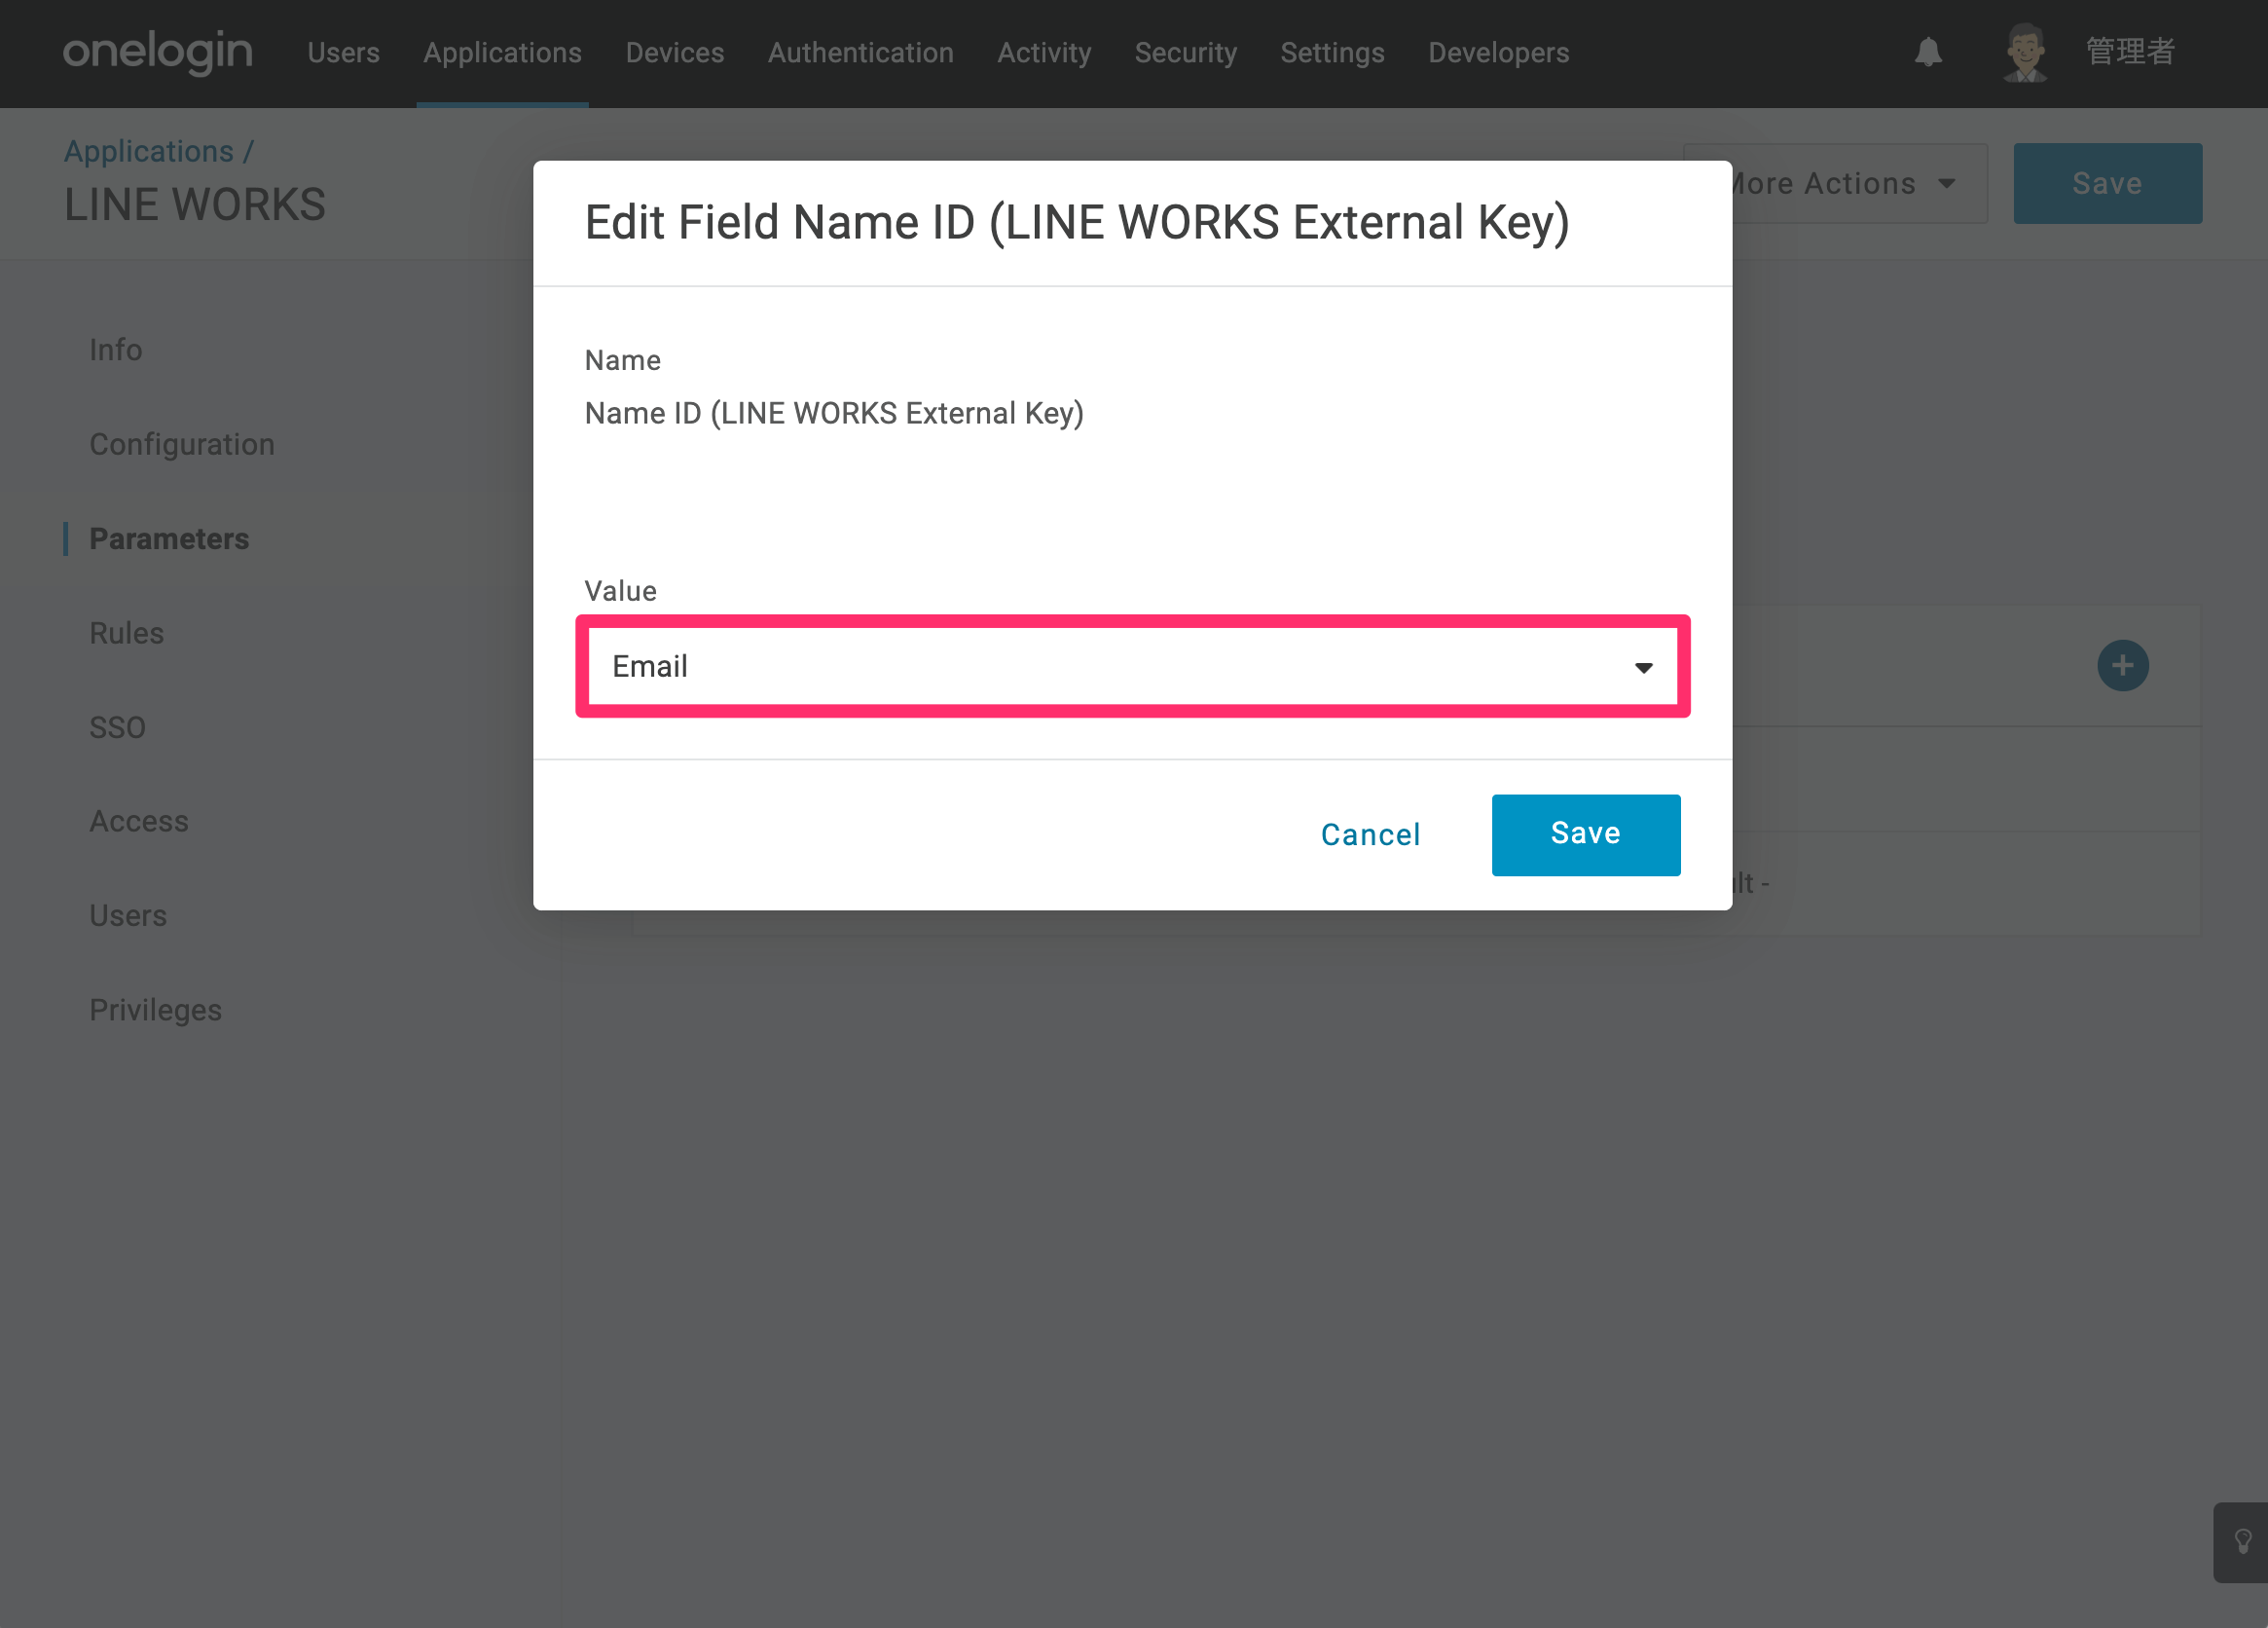This screenshot has width=2268, height=1628.
Task: Save the field in the dialog
Action: [x=1585, y=834]
